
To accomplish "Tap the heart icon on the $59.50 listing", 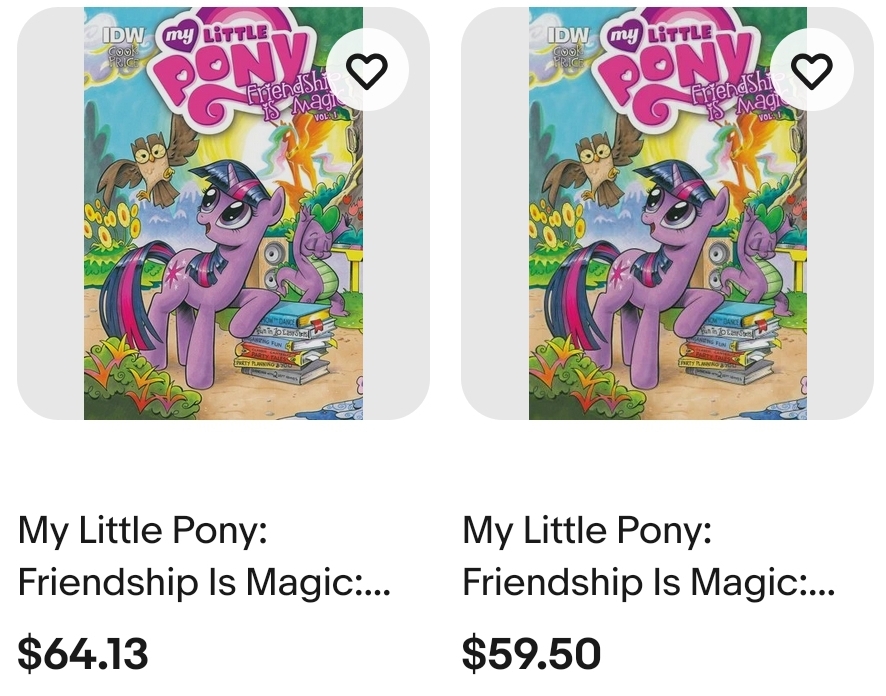I will (811, 70).
